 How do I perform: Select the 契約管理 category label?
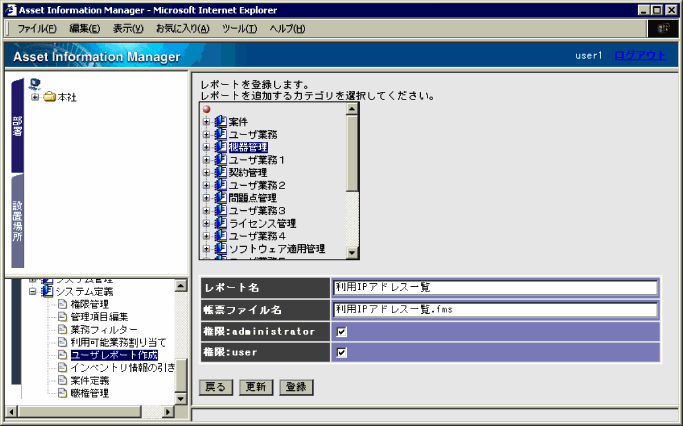(248, 172)
